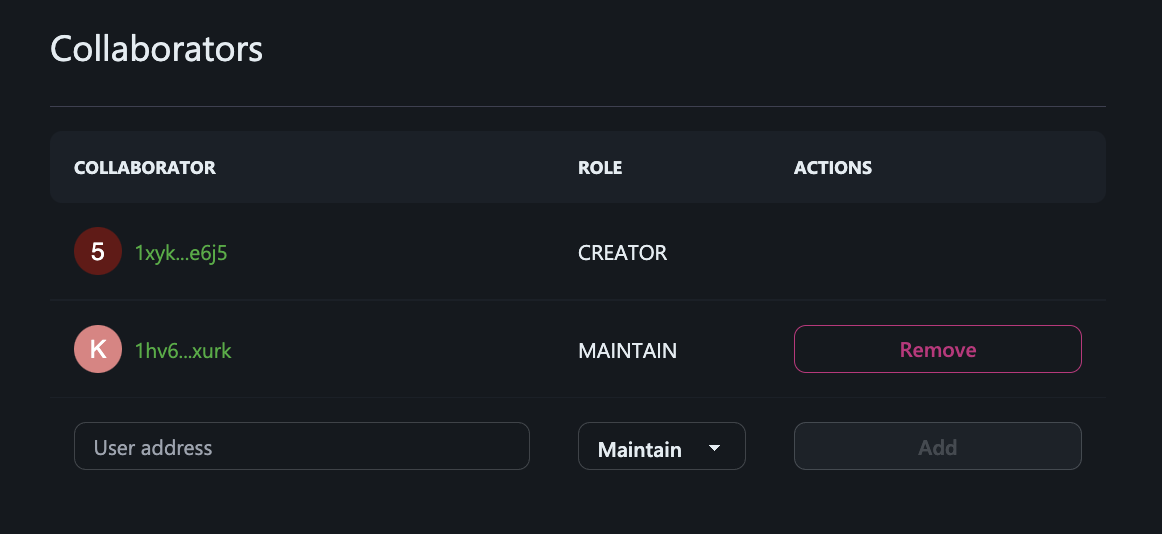Viewport: 1162px width, 534px height.
Task: Focus the User address input field
Action: pos(302,446)
